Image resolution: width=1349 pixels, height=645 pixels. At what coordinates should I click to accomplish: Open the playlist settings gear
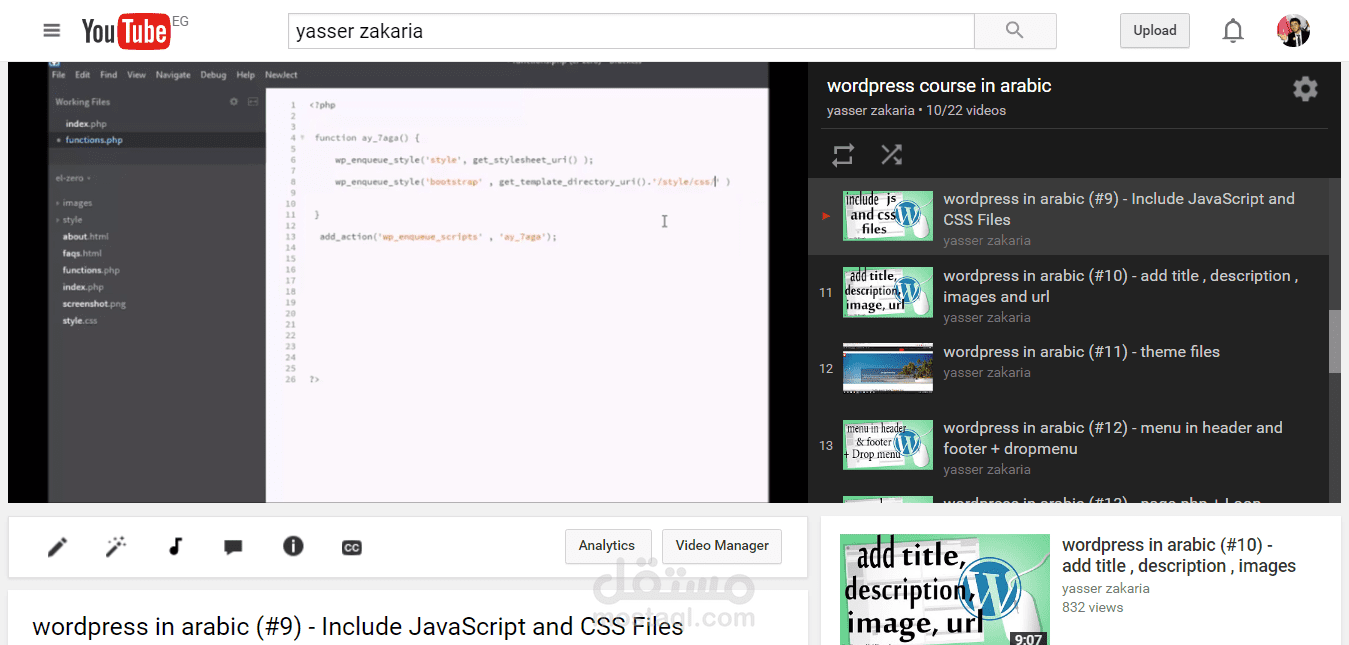pyautogui.click(x=1306, y=89)
